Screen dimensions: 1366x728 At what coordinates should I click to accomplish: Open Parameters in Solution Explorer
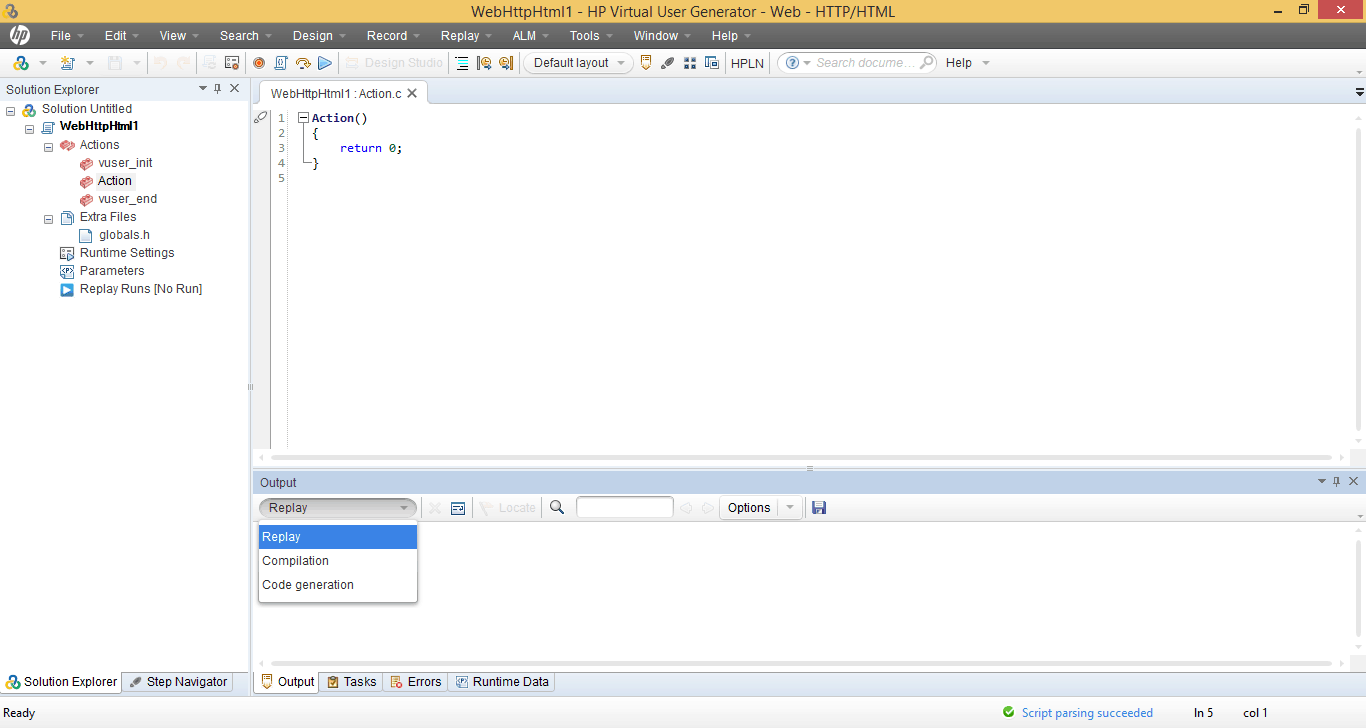pyautogui.click(x=112, y=271)
